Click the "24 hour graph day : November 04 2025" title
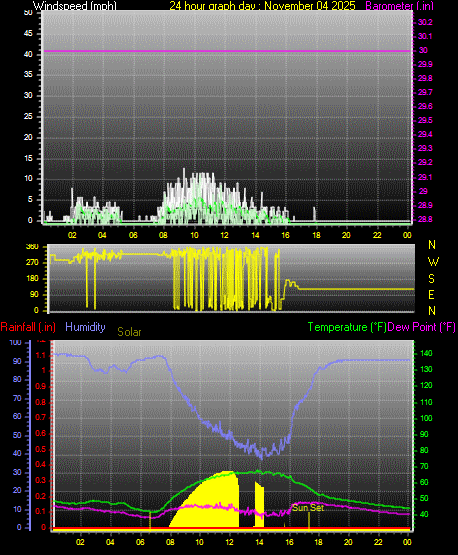 pos(262,6)
